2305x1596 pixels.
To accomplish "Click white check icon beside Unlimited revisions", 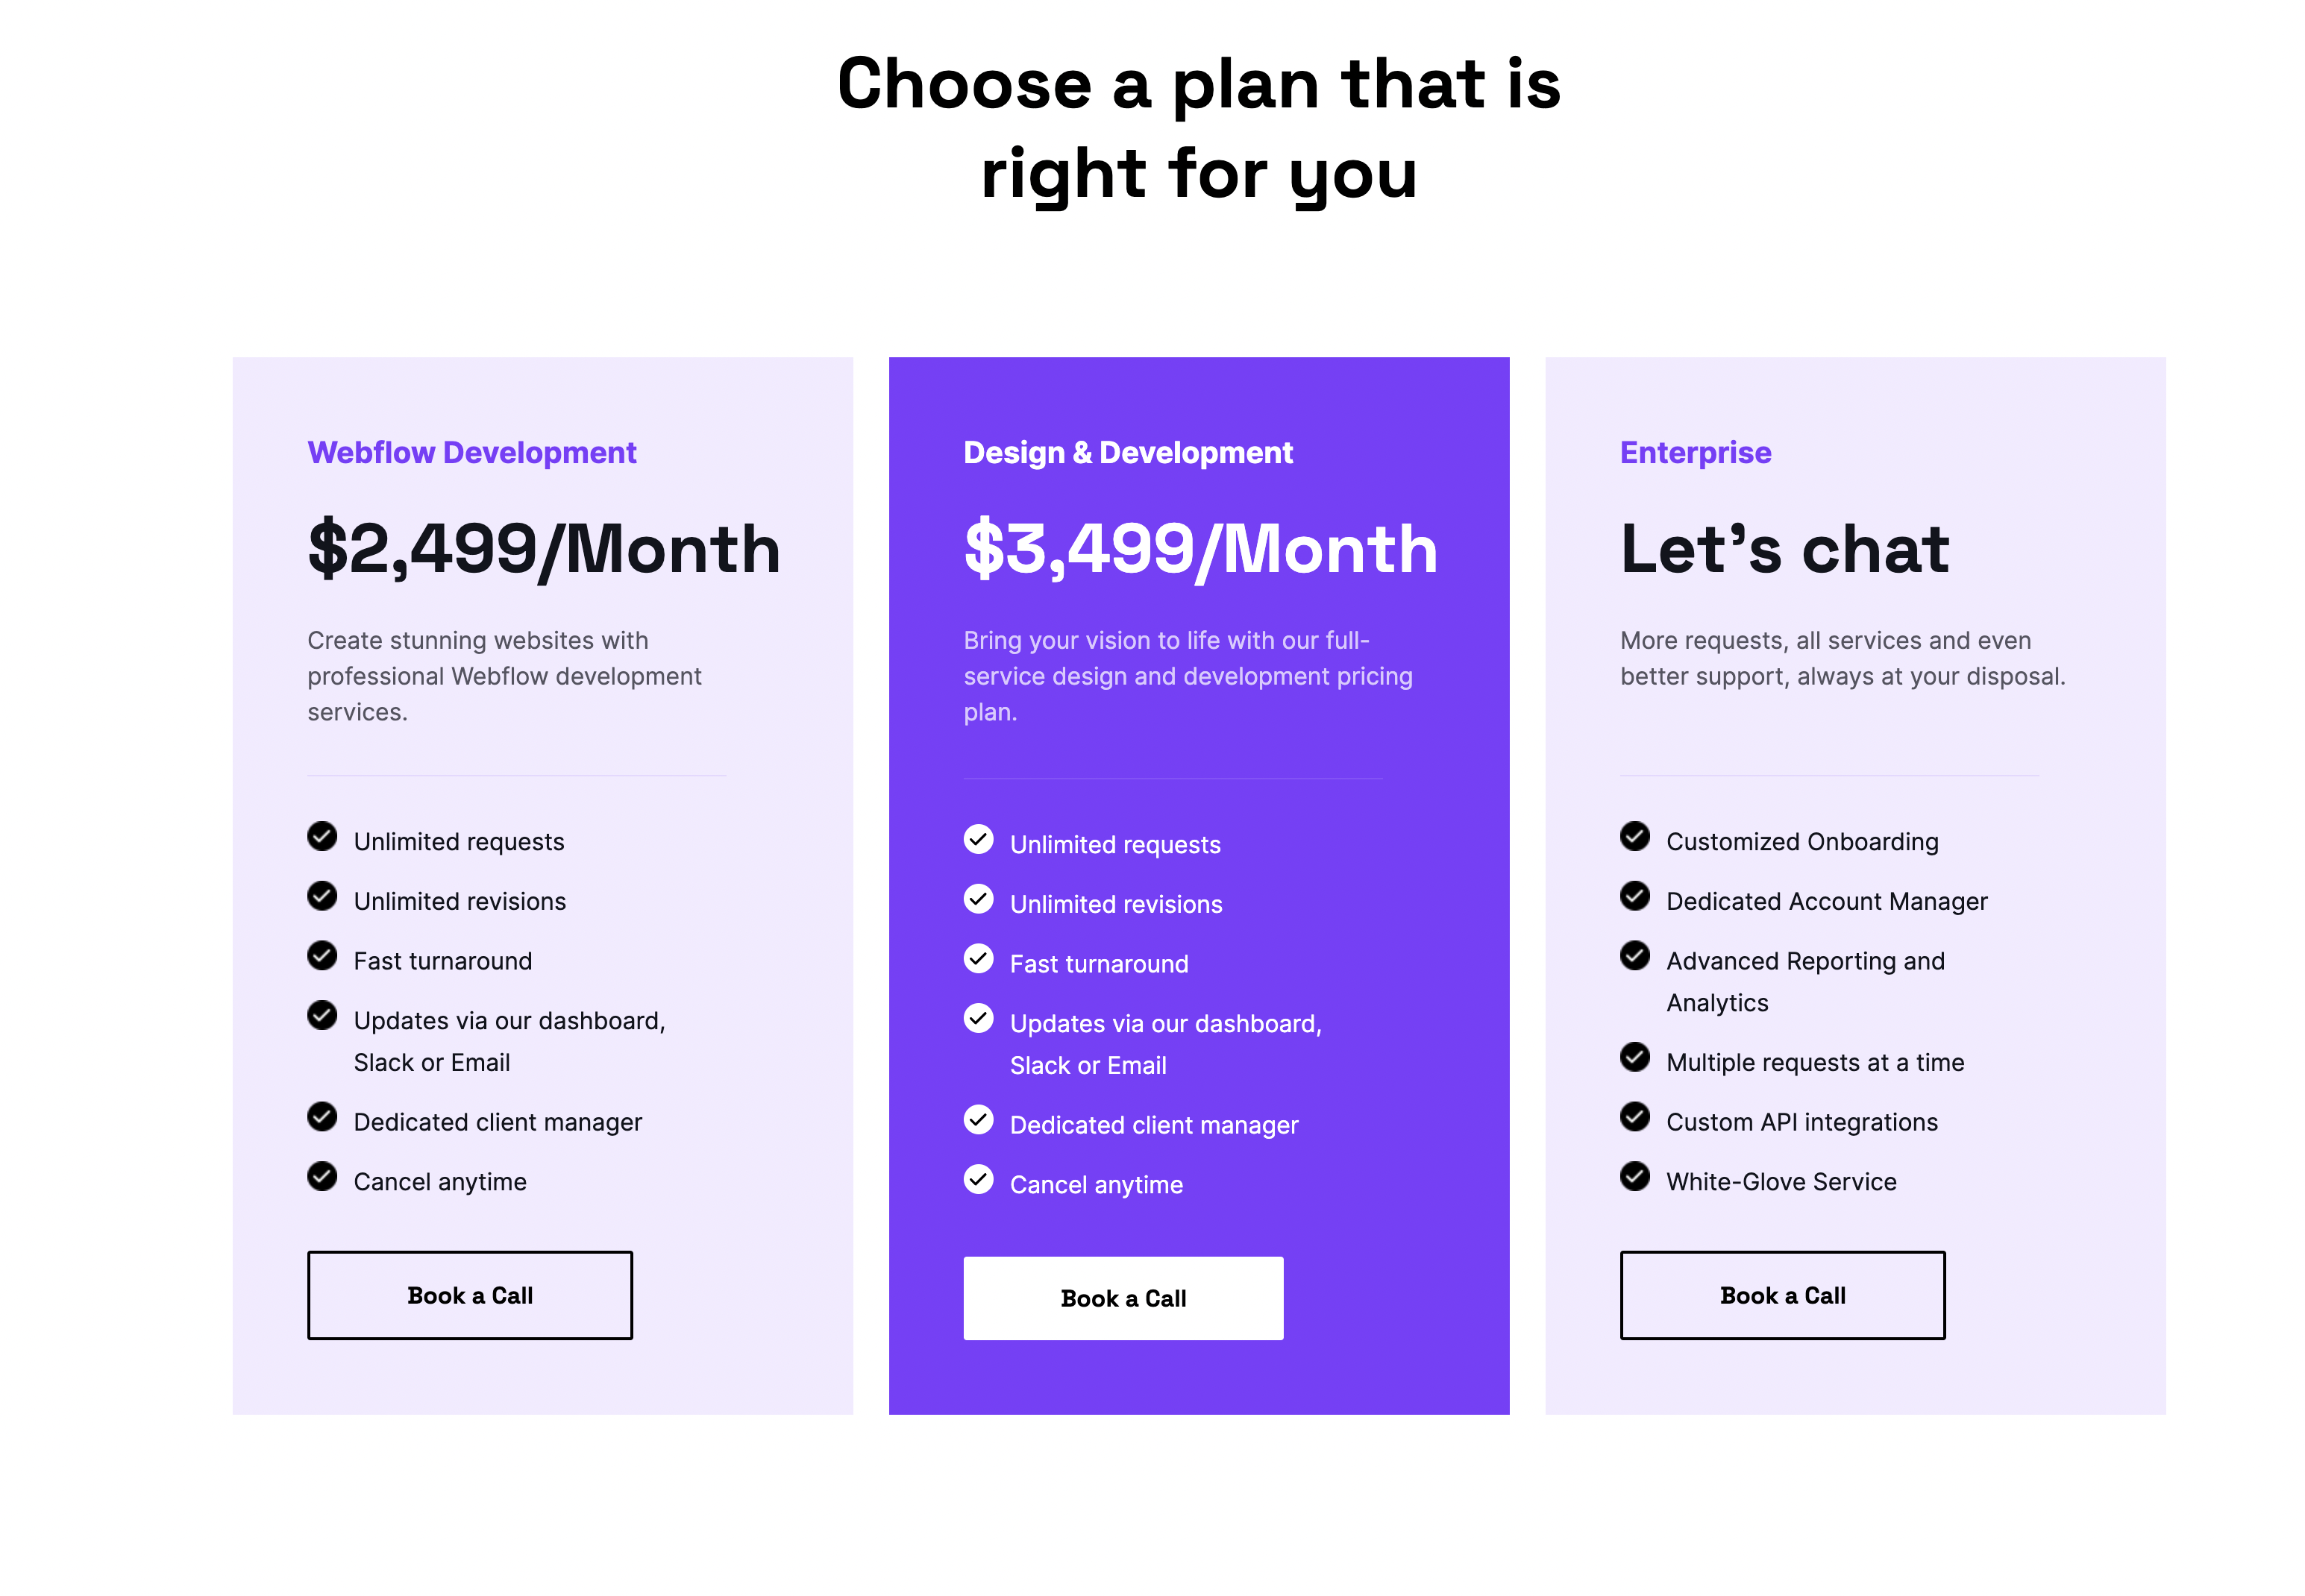I will pyautogui.click(x=978, y=899).
